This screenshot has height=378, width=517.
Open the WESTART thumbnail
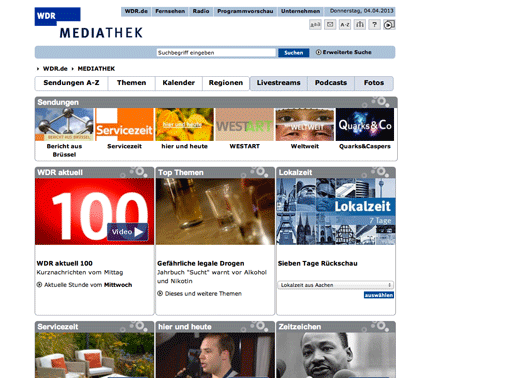pyautogui.click(x=245, y=124)
